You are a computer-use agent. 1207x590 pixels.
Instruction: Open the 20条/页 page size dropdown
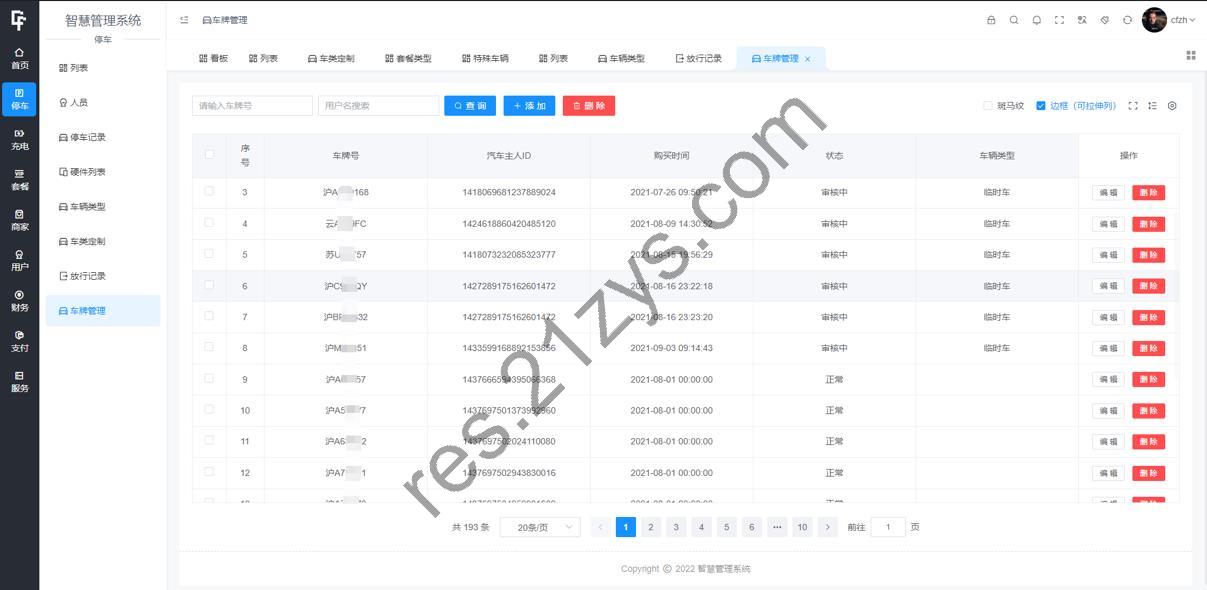tap(540, 527)
